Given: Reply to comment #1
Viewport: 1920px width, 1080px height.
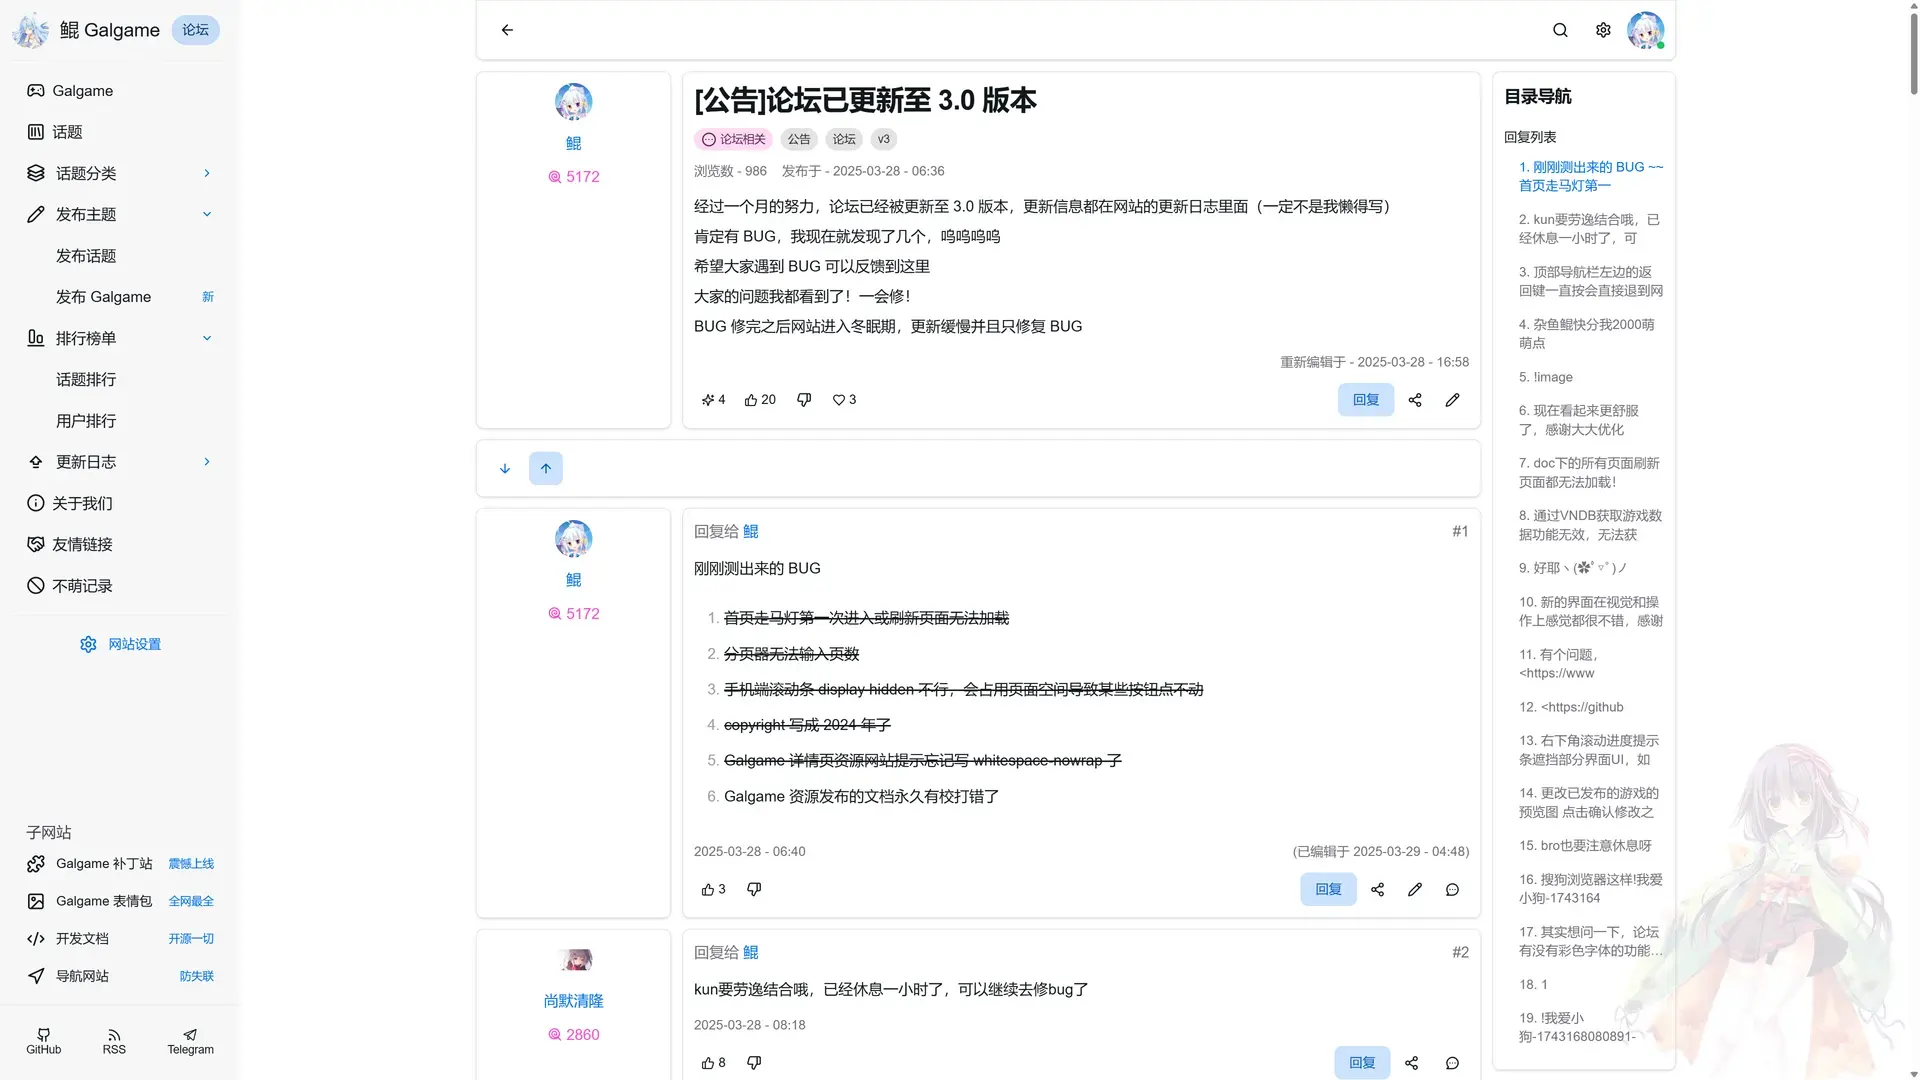Looking at the screenshot, I should tap(1328, 889).
